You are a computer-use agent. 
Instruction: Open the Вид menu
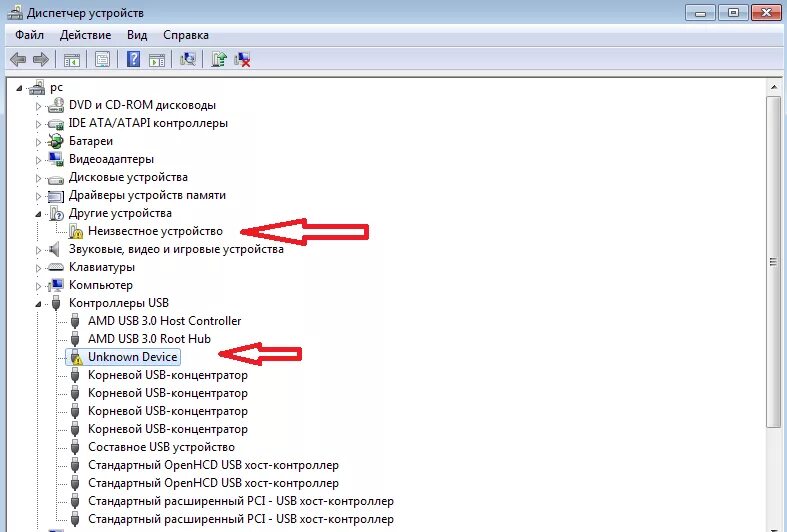137,35
